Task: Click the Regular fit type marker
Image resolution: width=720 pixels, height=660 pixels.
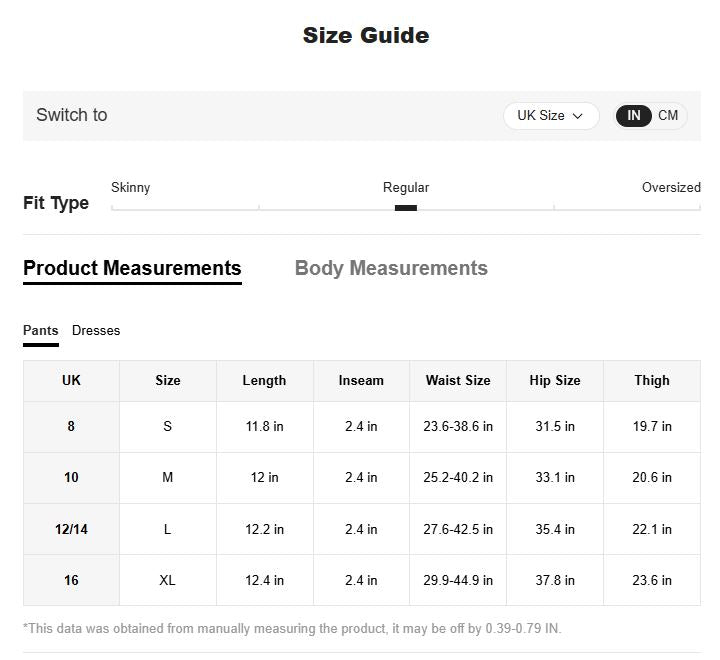Action: point(406,207)
